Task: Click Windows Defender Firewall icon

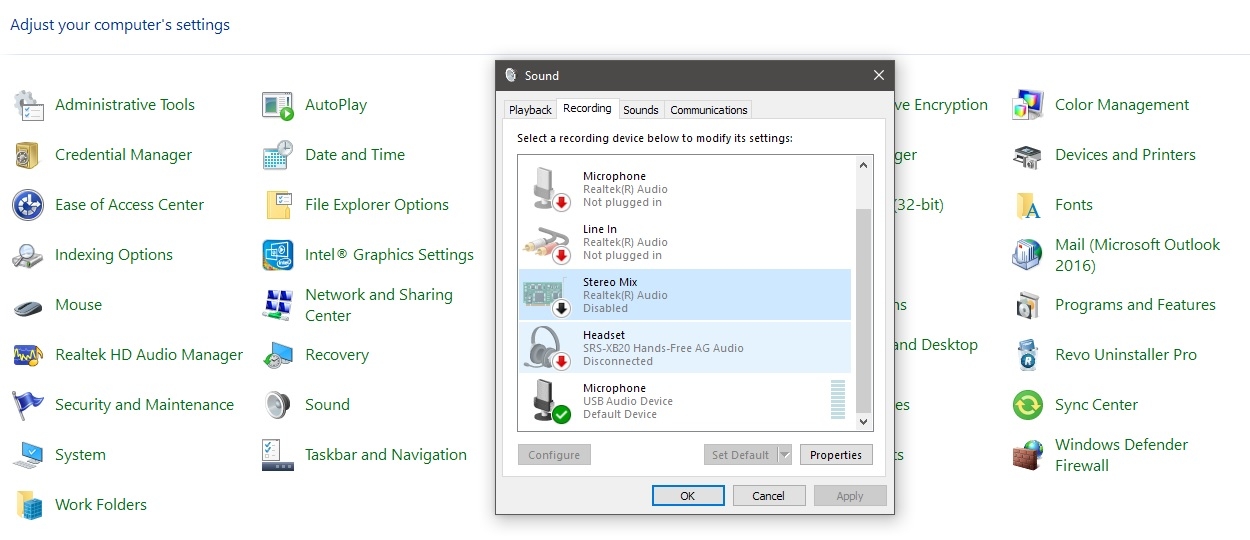Action: point(1028,455)
